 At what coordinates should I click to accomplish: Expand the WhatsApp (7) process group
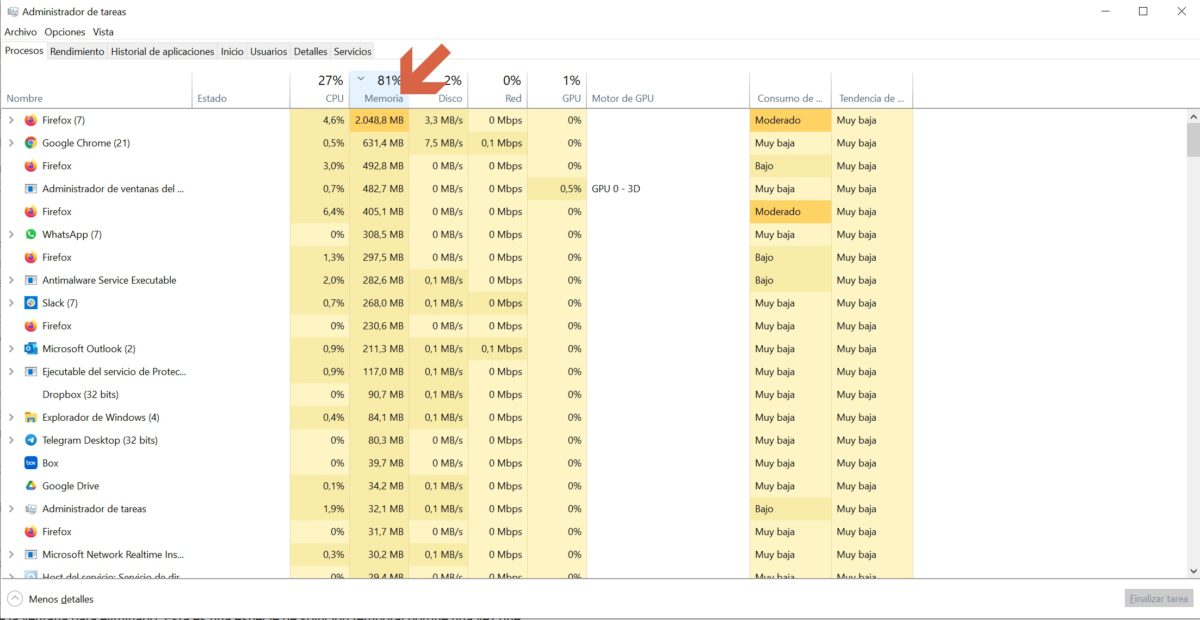coord(10,234)
